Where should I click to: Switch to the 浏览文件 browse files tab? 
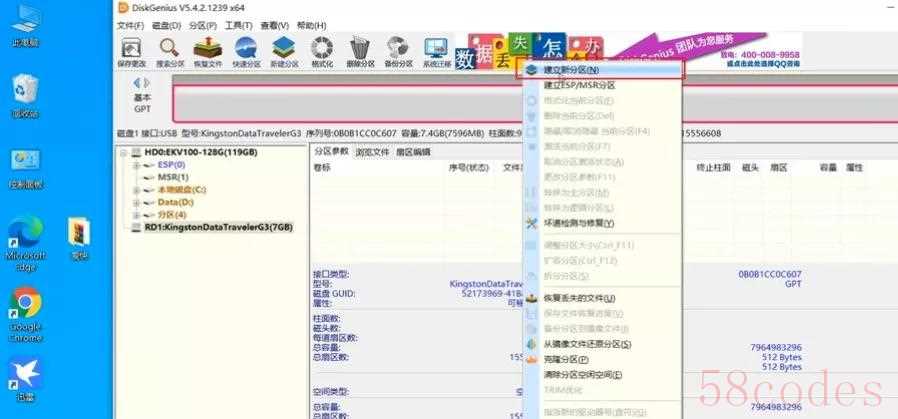[x=372, y=152]
